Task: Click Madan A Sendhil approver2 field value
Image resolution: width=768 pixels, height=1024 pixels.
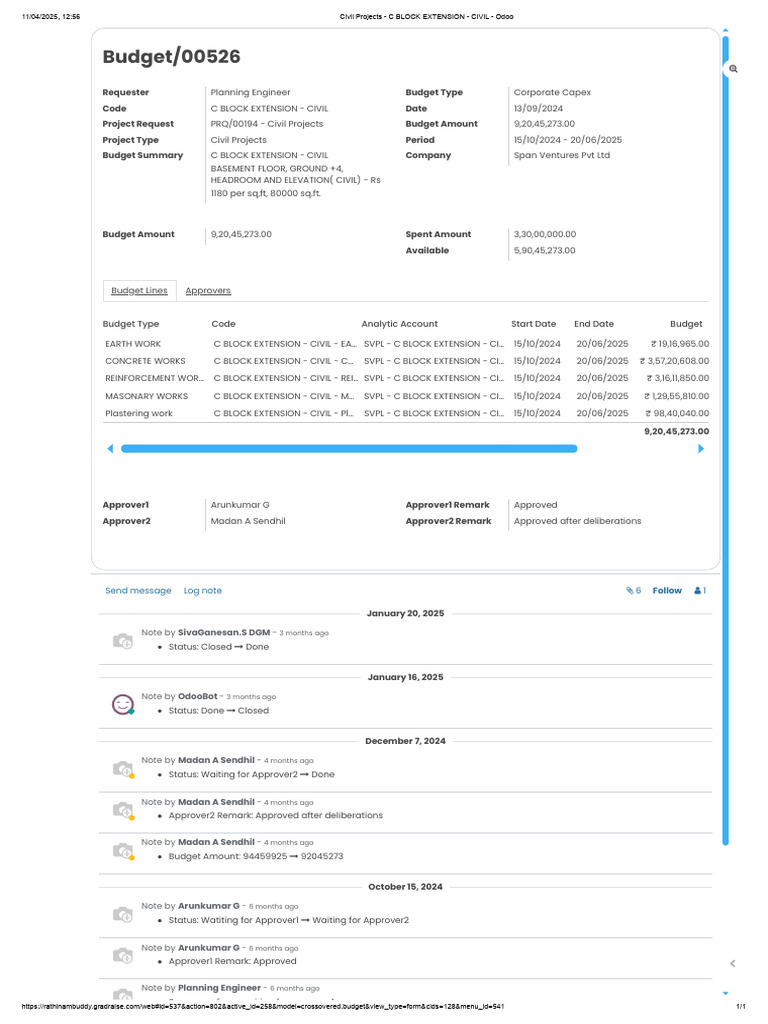Action: tap(248, 521)
